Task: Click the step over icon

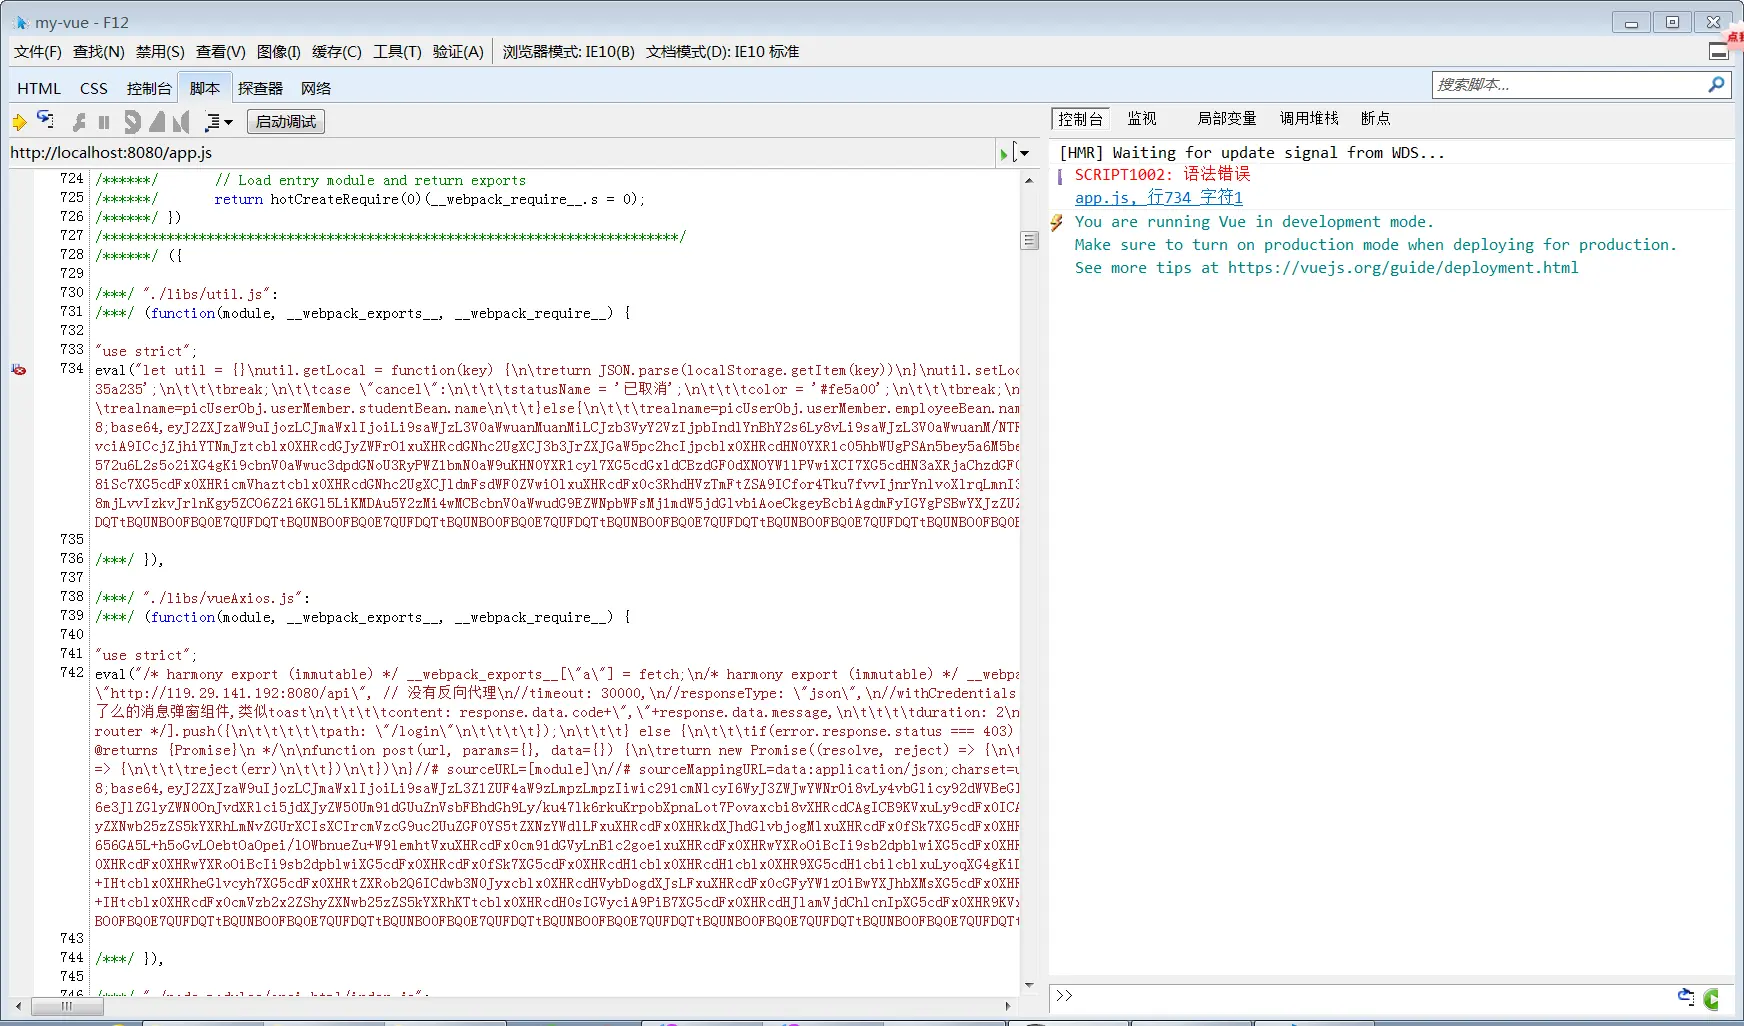Action: click(157, 122)
